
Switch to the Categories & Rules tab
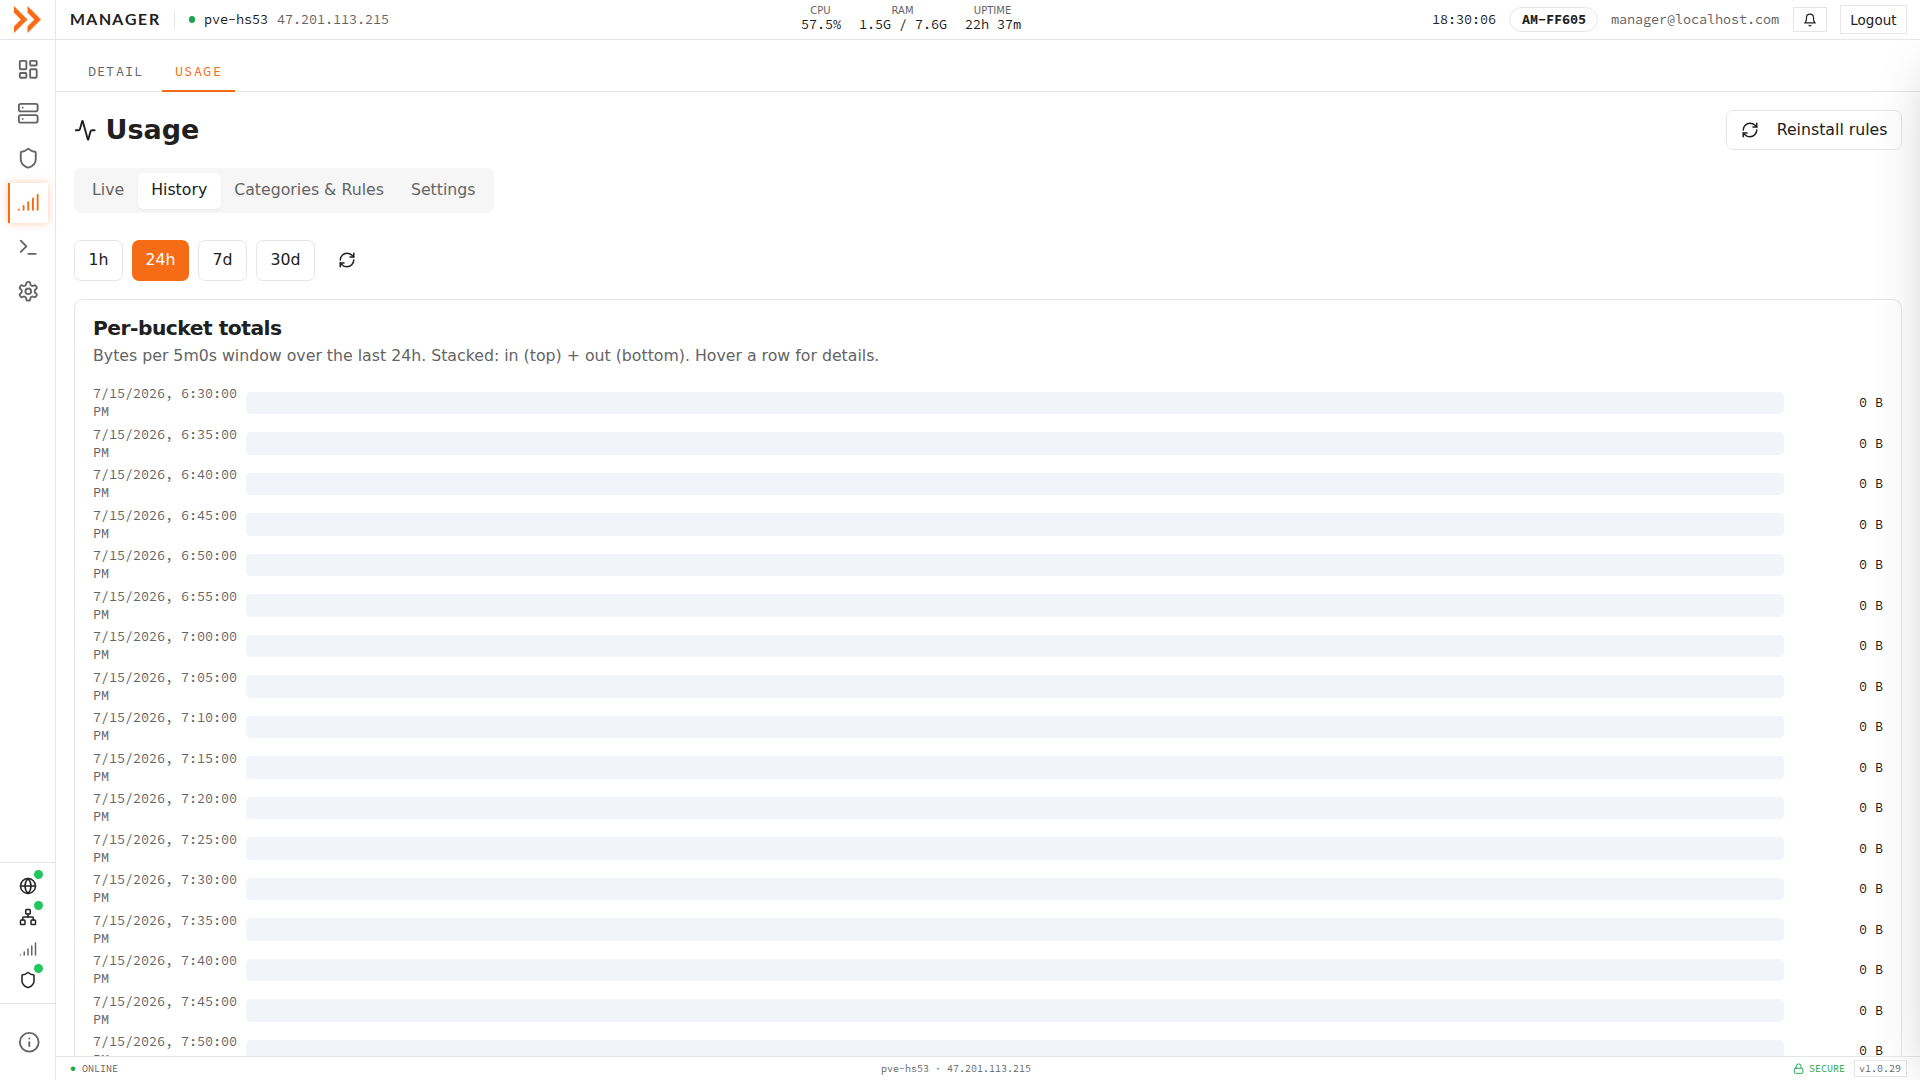coord(309,190)
